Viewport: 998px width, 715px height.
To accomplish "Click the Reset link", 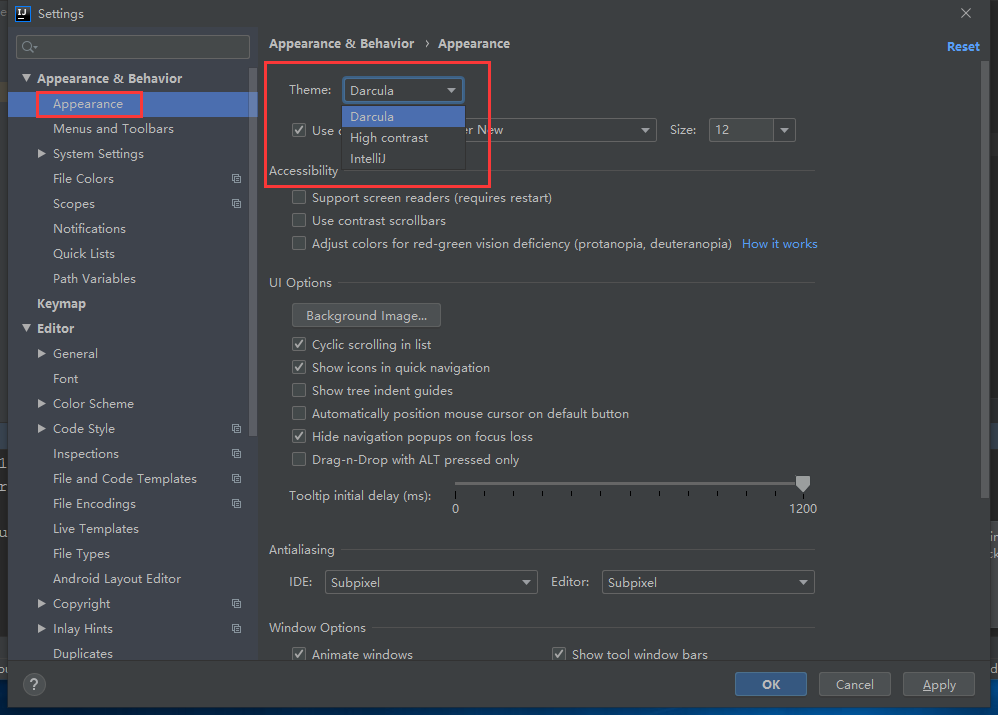I will coord(963,46).
